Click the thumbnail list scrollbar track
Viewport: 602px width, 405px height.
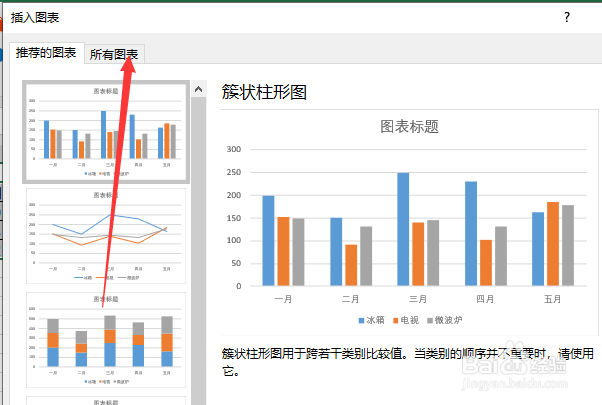click(198, 250)
